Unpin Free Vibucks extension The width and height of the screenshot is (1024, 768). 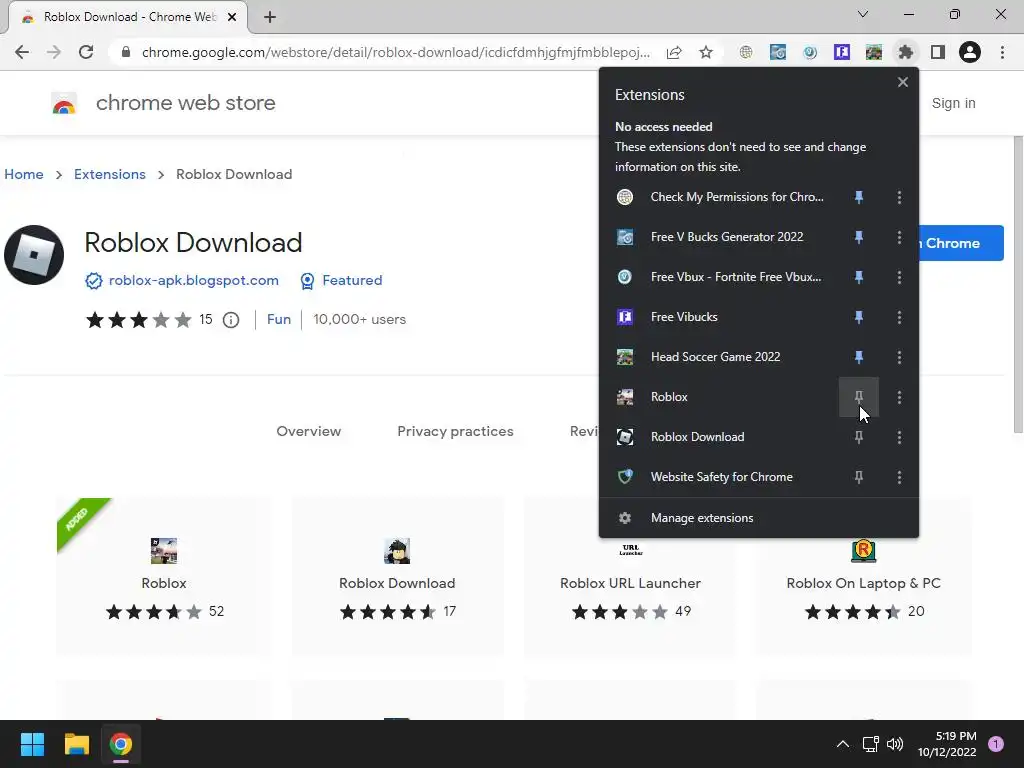[859, 317]
